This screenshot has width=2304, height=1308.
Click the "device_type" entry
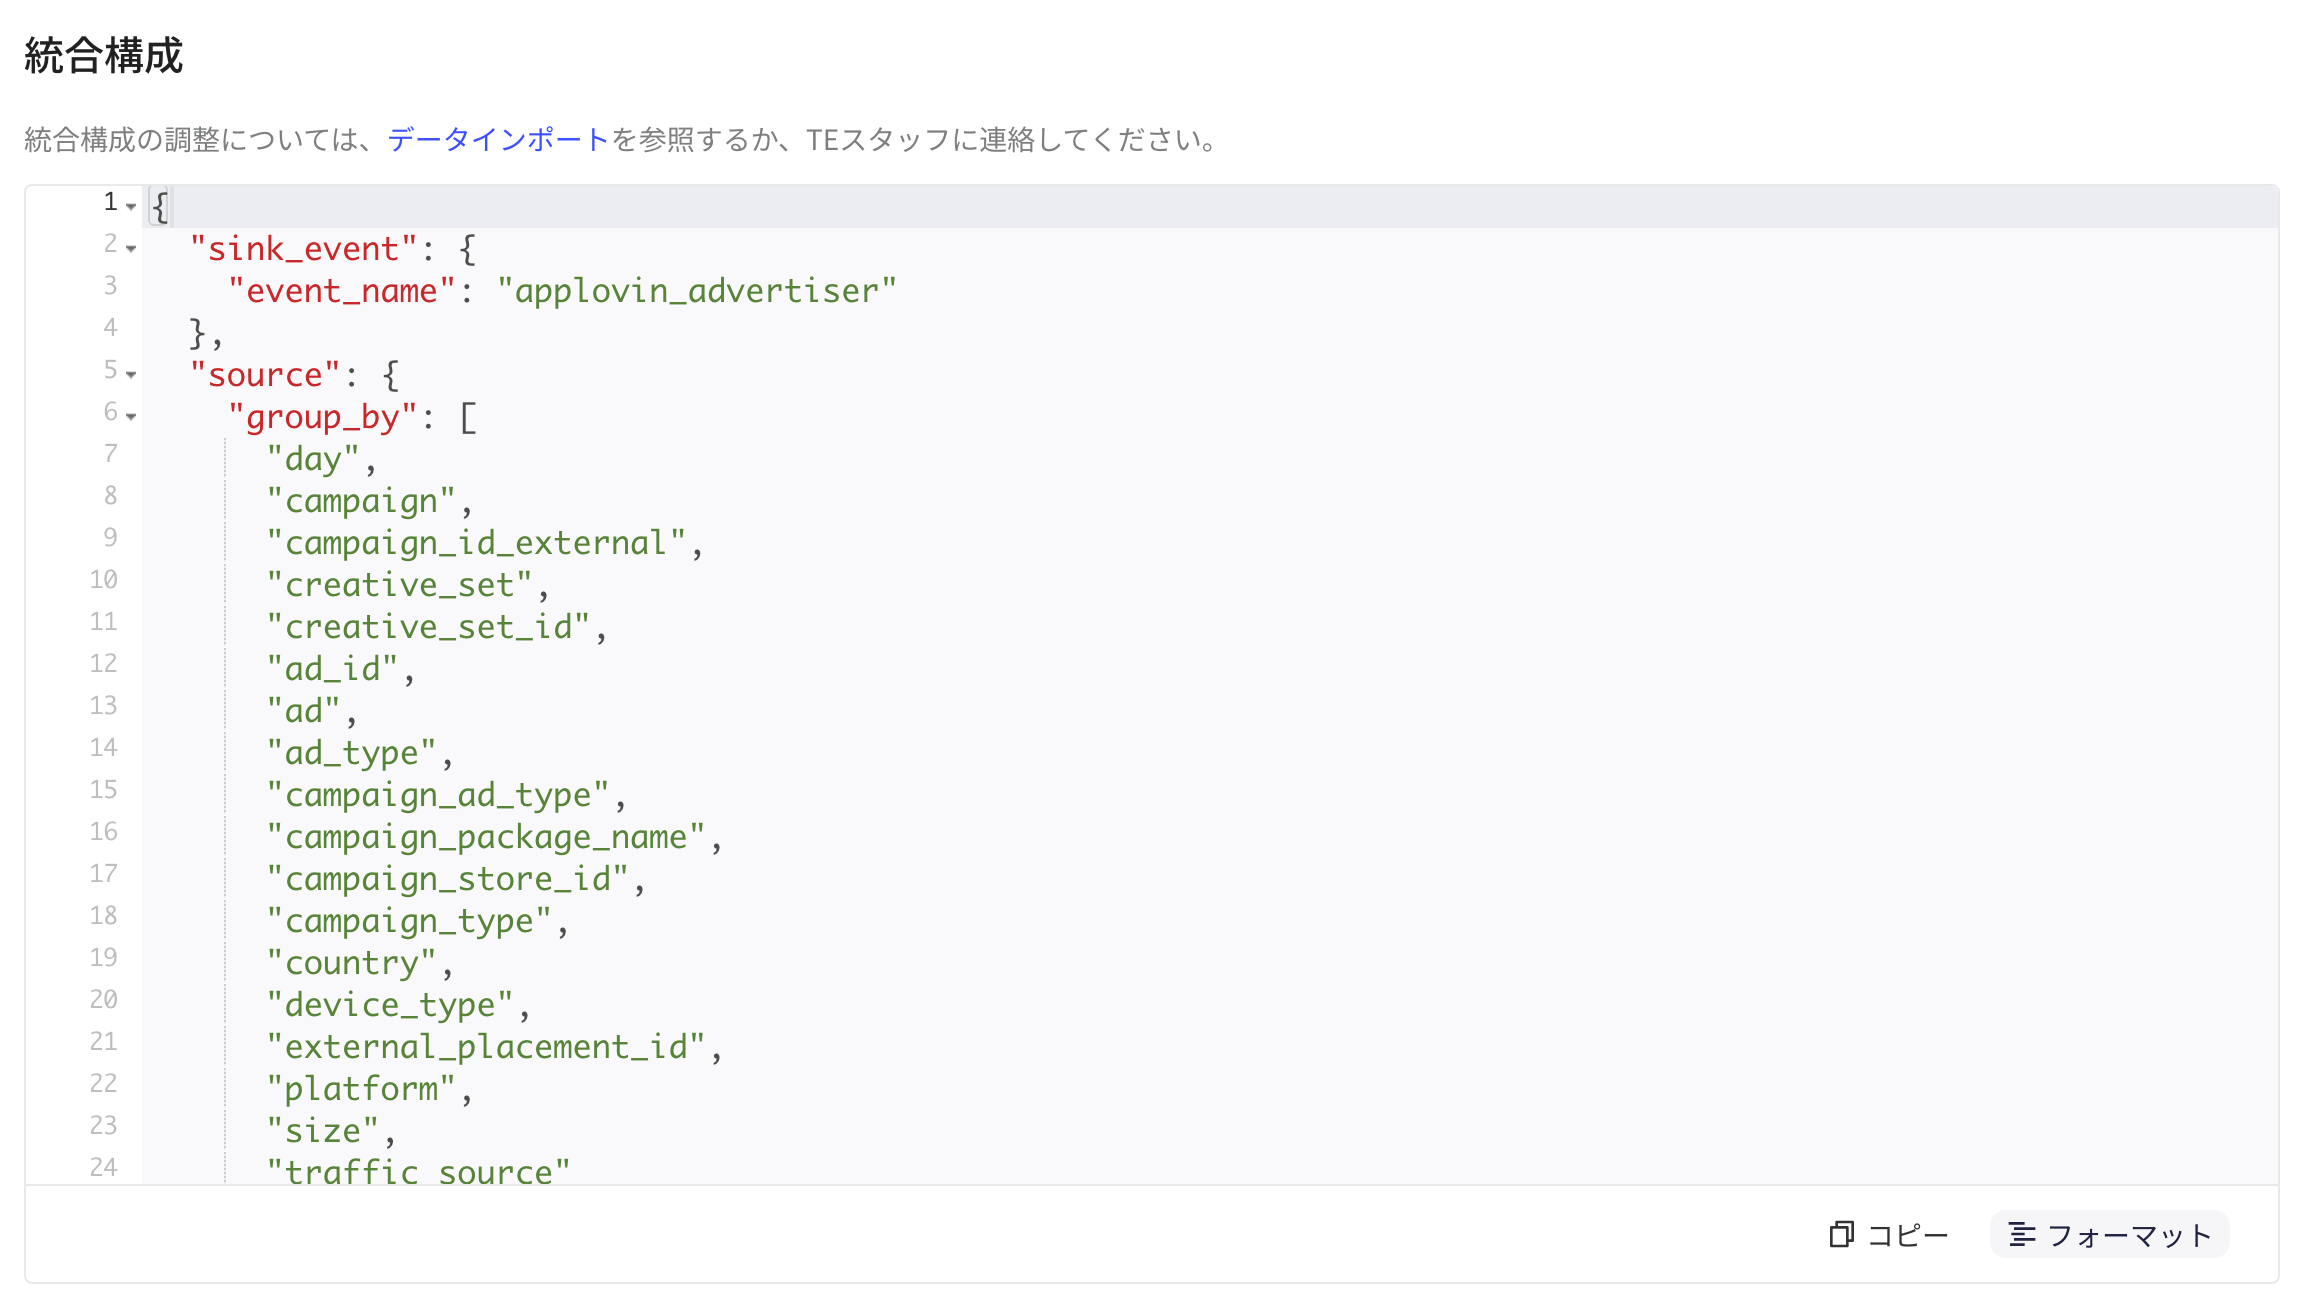click(x=390, y=1005)
